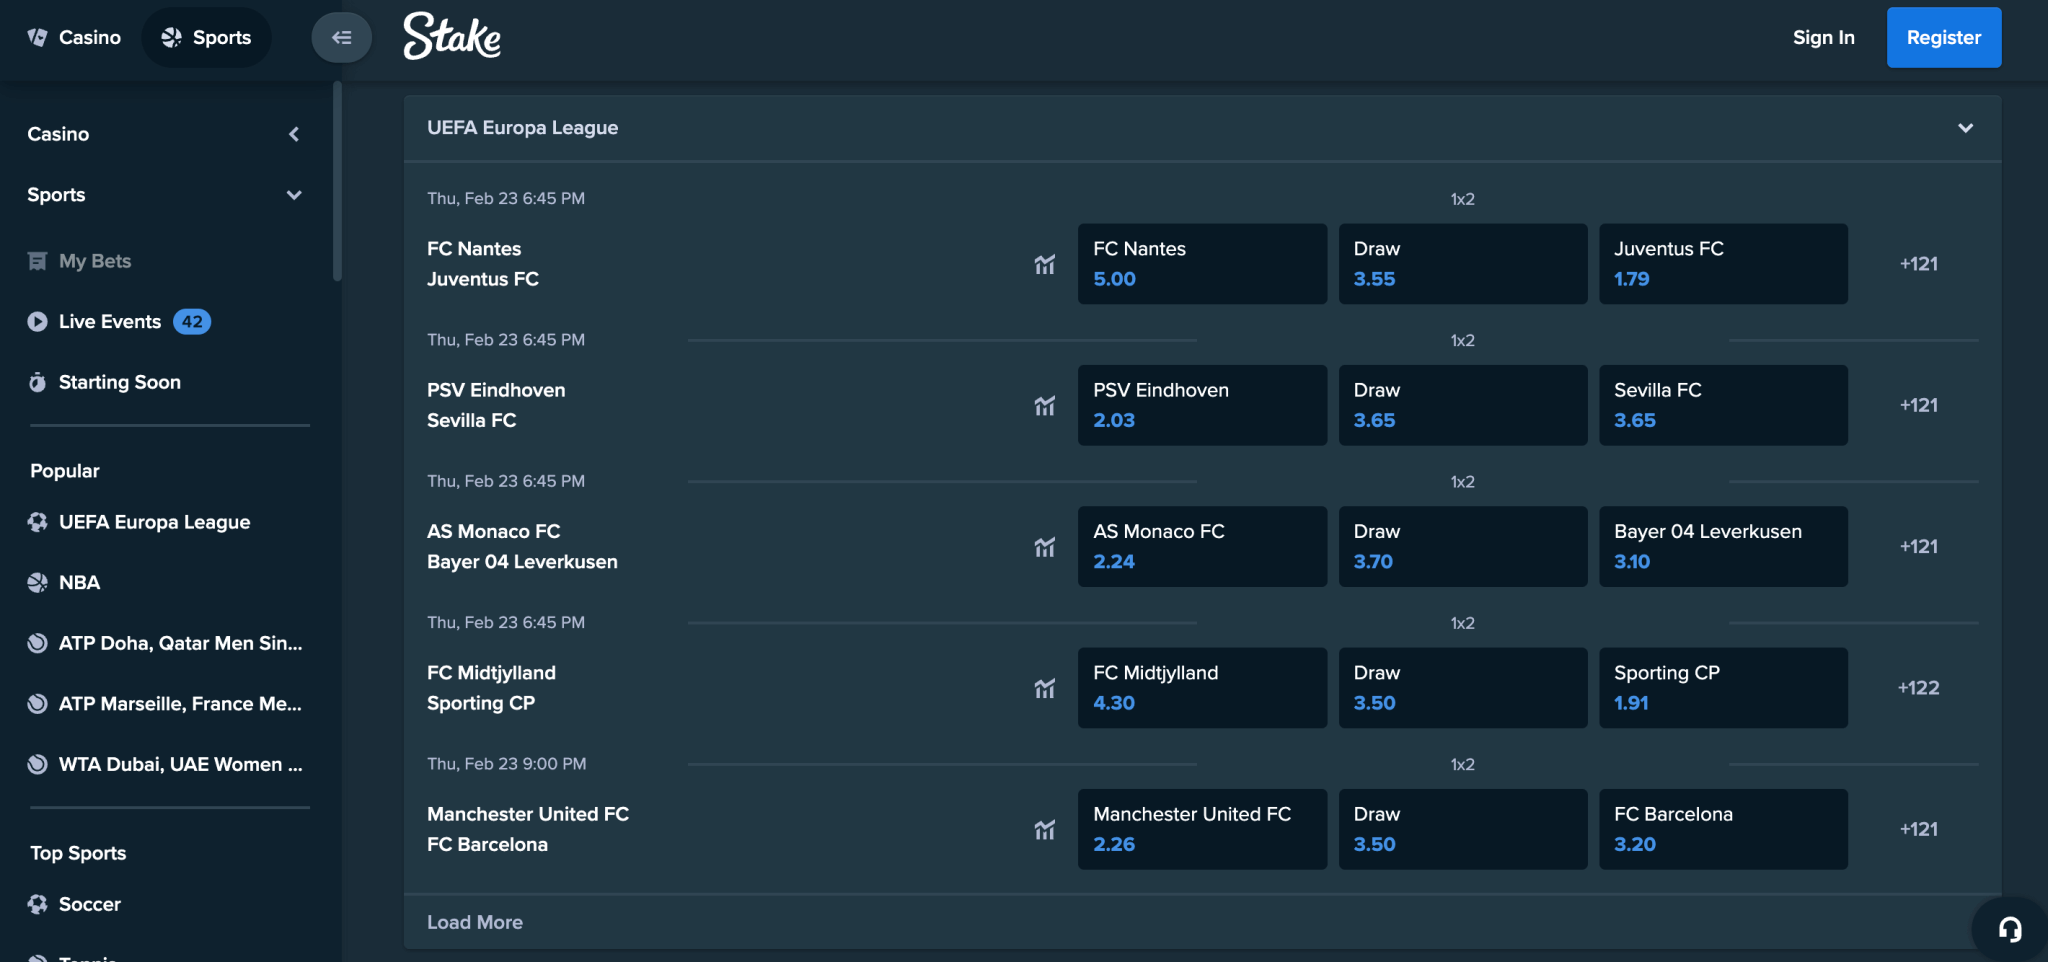Open live support headset chat icon
This screenshot has height=962, width=2048.
coord(2009,929)
